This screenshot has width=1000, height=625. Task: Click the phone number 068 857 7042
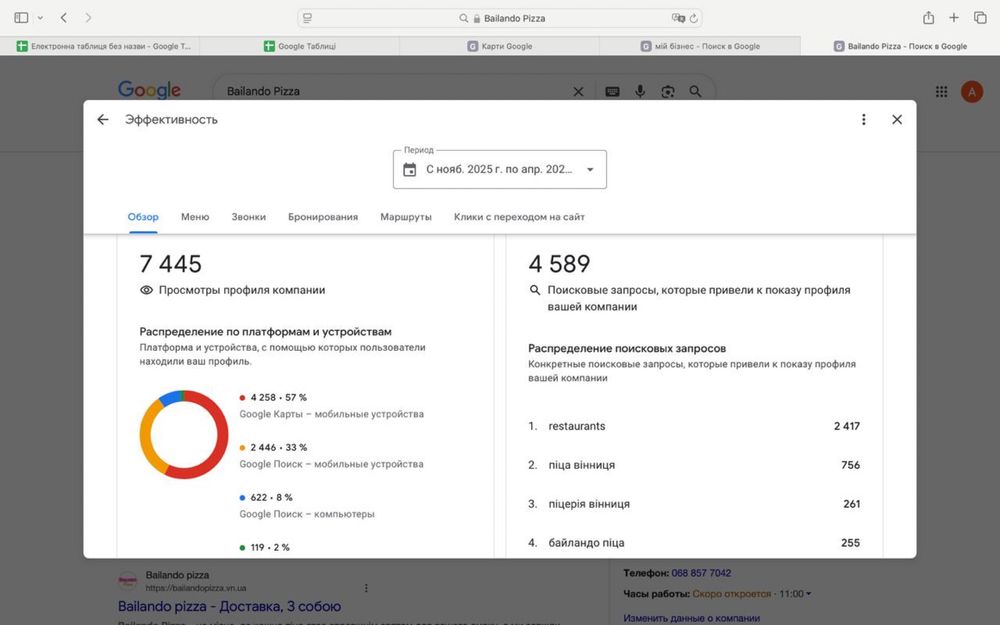point(701,573)
